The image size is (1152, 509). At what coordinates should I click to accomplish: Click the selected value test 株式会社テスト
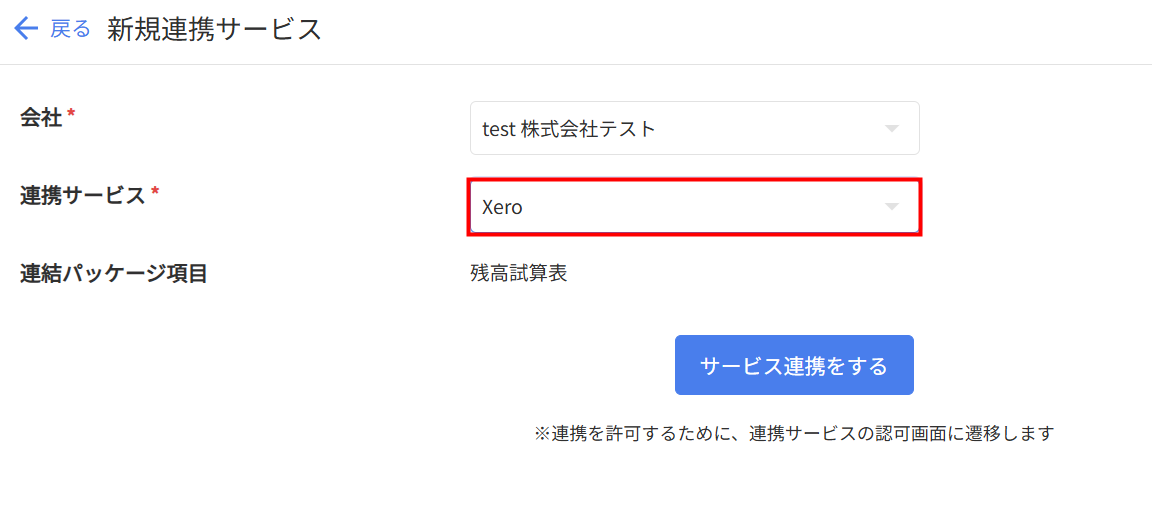568,129
